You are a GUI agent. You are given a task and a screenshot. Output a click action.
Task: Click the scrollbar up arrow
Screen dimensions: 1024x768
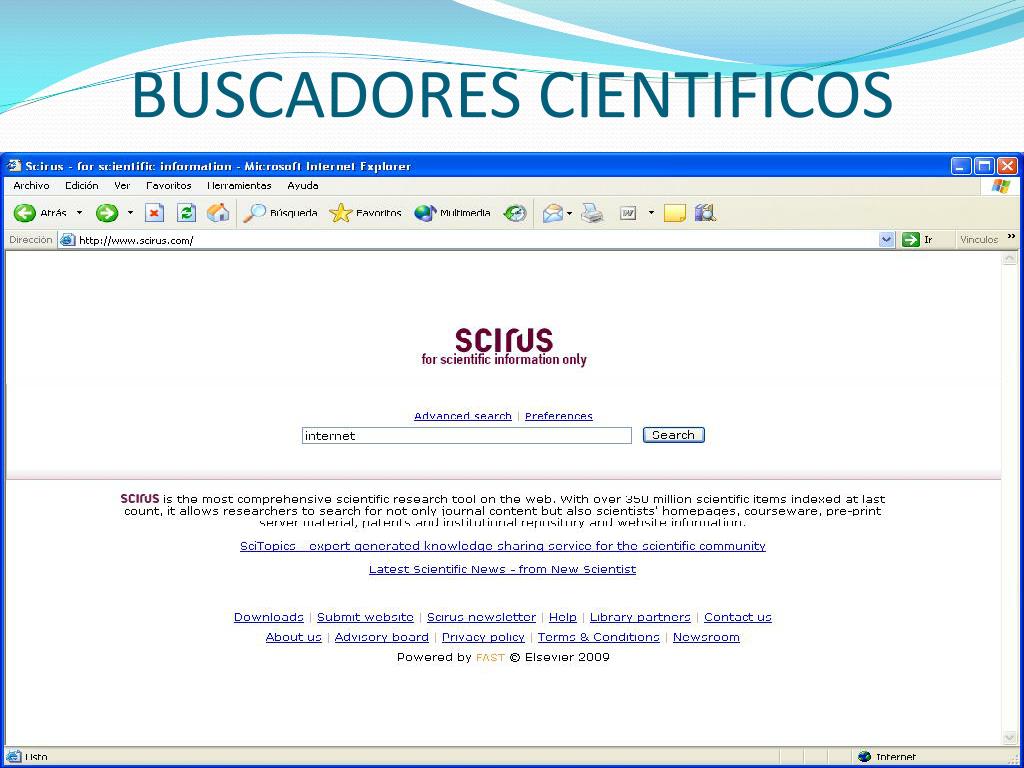[1009, 259]
